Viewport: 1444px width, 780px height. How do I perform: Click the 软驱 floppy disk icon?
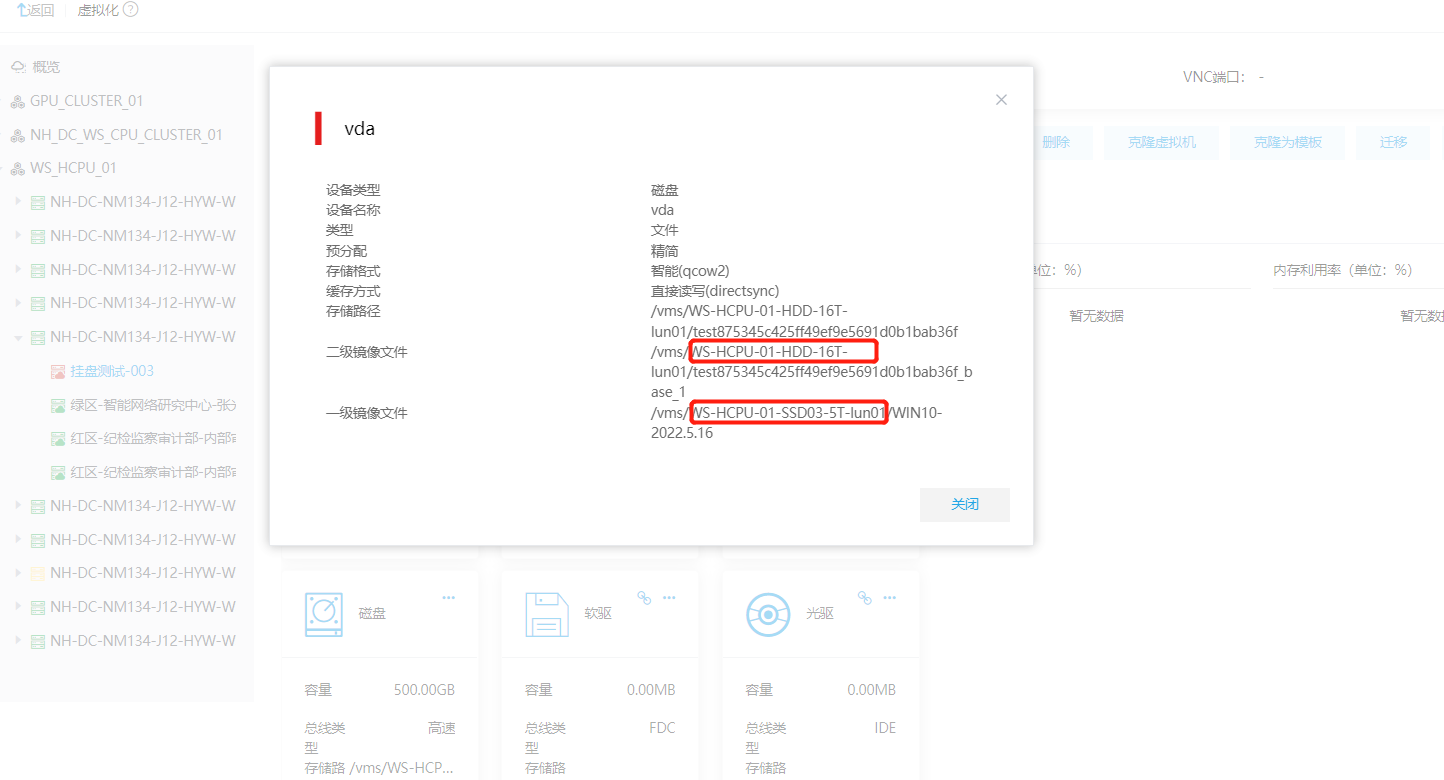546,613
